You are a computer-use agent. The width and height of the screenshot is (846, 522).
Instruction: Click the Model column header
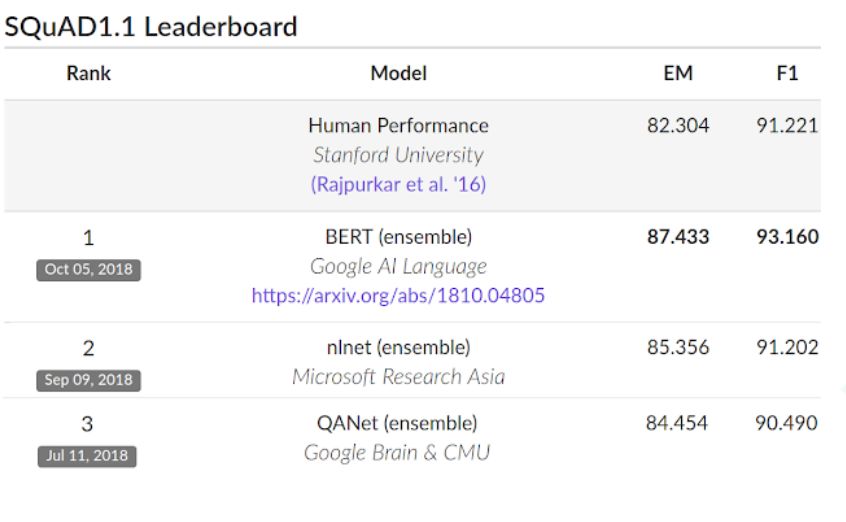coord(398,73)
